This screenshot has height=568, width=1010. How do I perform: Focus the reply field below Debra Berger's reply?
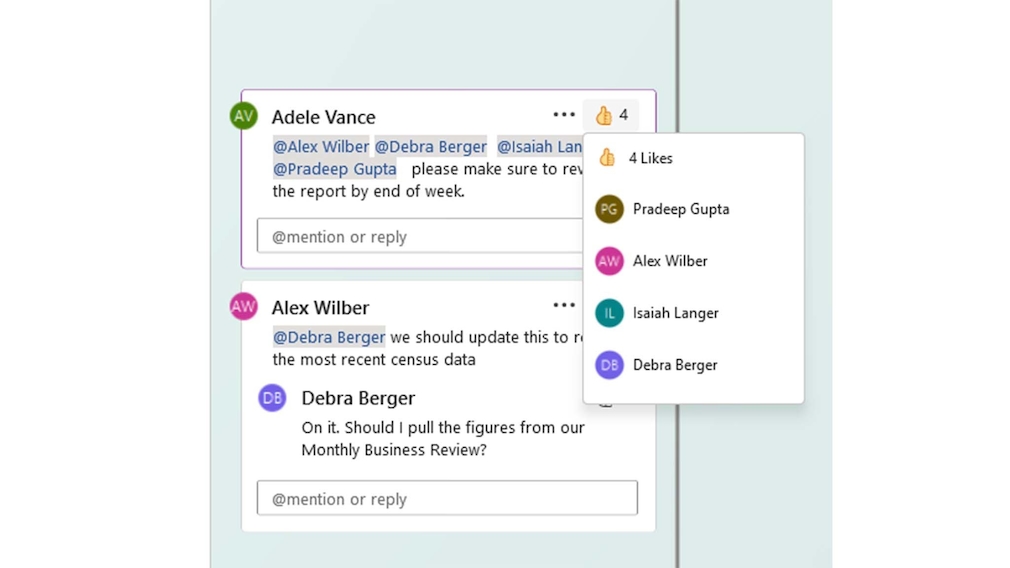click(447, 499)
